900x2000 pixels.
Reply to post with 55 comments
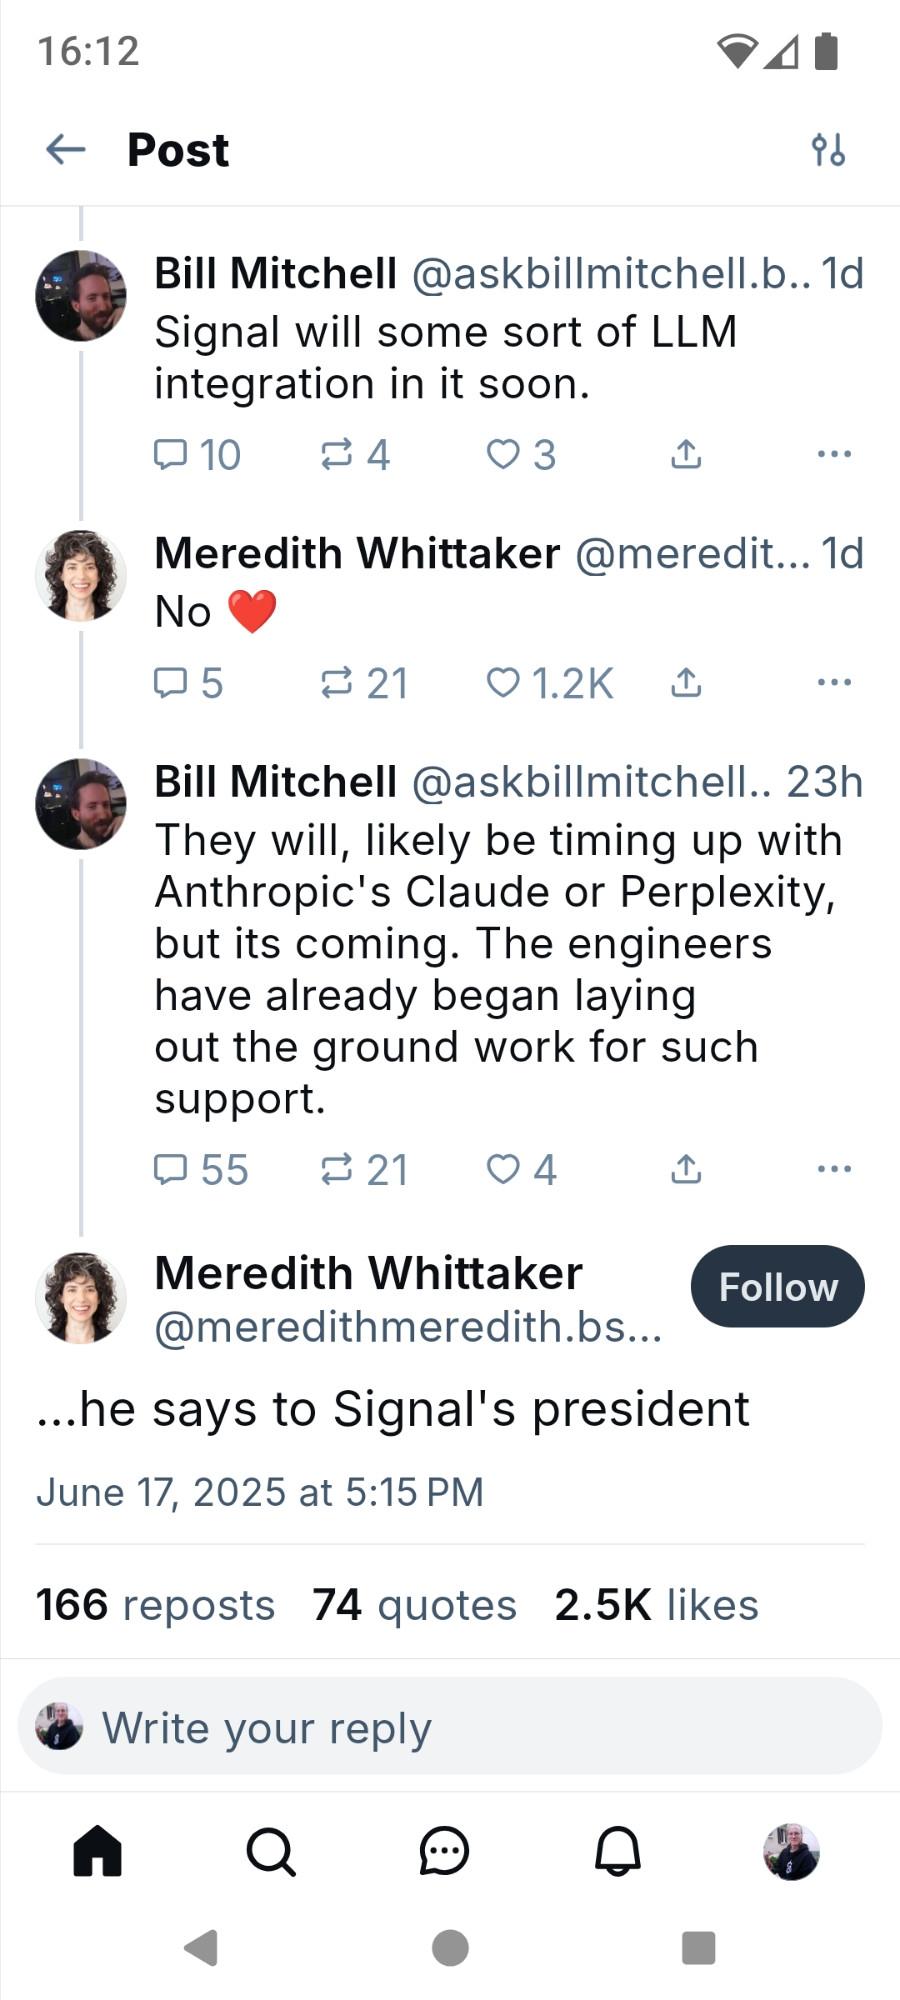pos(200,1169)
